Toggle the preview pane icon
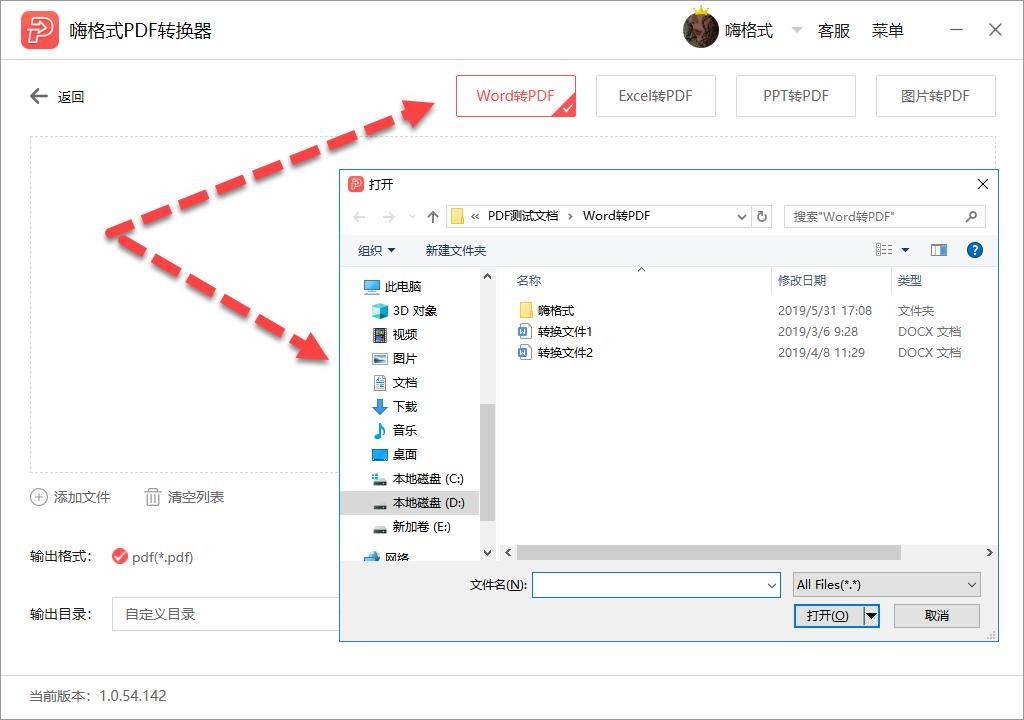Image resolution: width=1024 pixels, height=720 pixels. [938, 250]
